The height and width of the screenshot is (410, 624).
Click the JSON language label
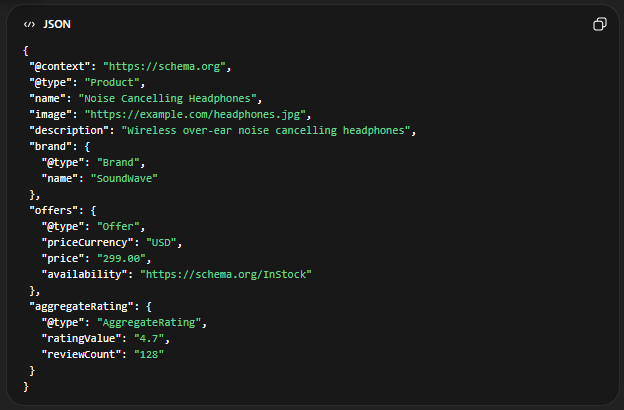[x=57, y=24]
